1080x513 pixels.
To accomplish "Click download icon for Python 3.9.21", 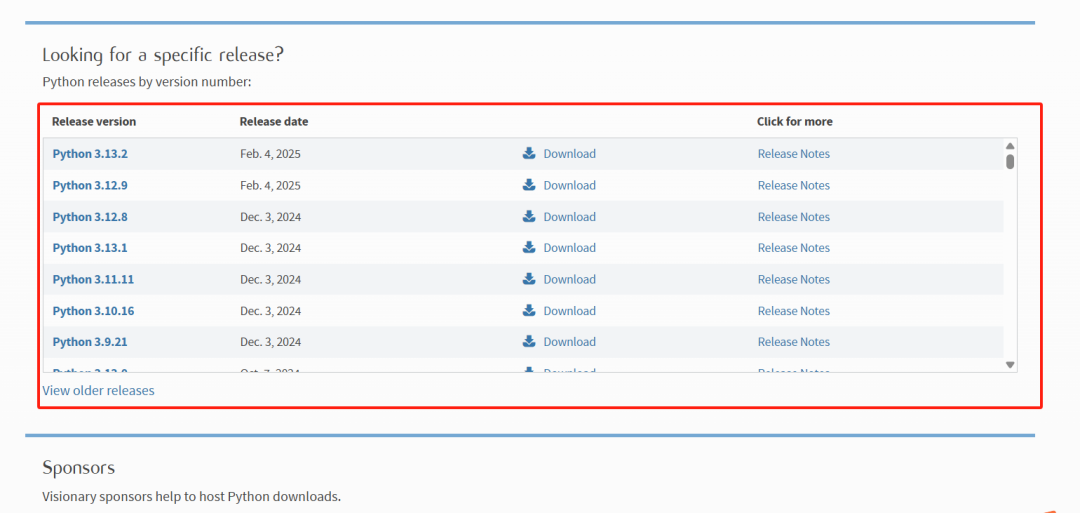I will click(529, 342).
